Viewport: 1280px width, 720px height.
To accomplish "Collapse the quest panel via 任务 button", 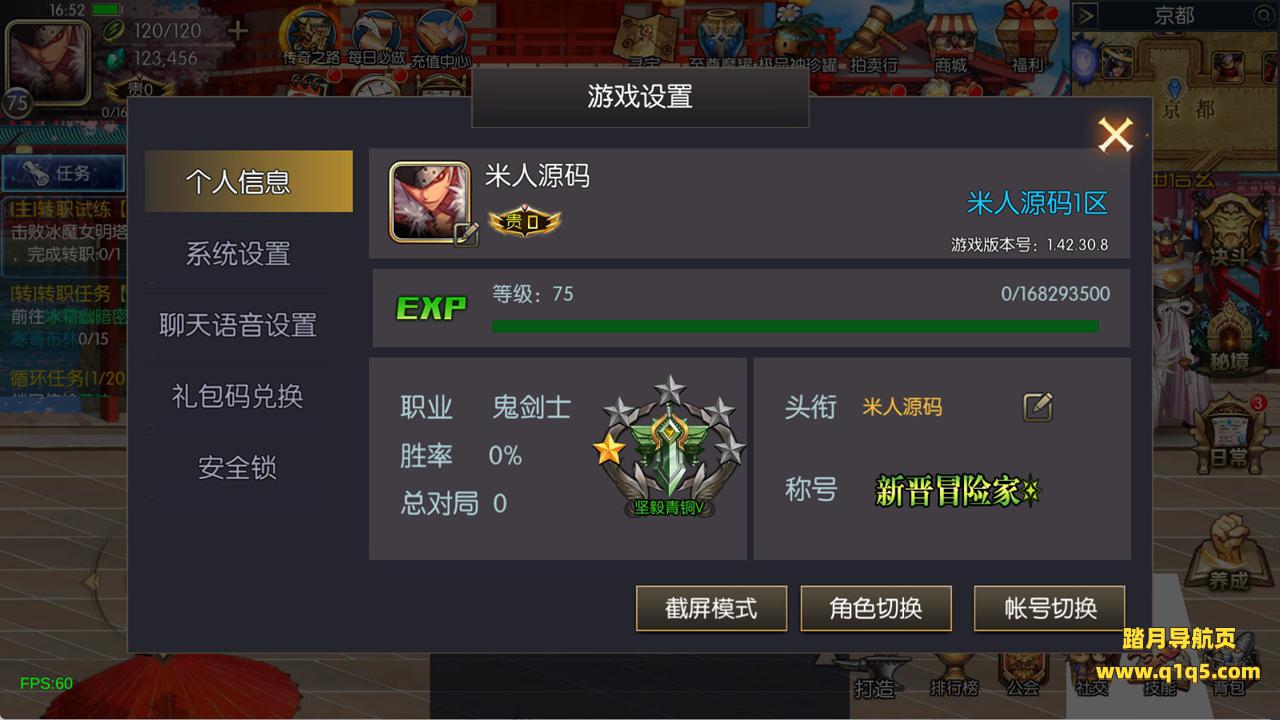I will click(62, 173).
